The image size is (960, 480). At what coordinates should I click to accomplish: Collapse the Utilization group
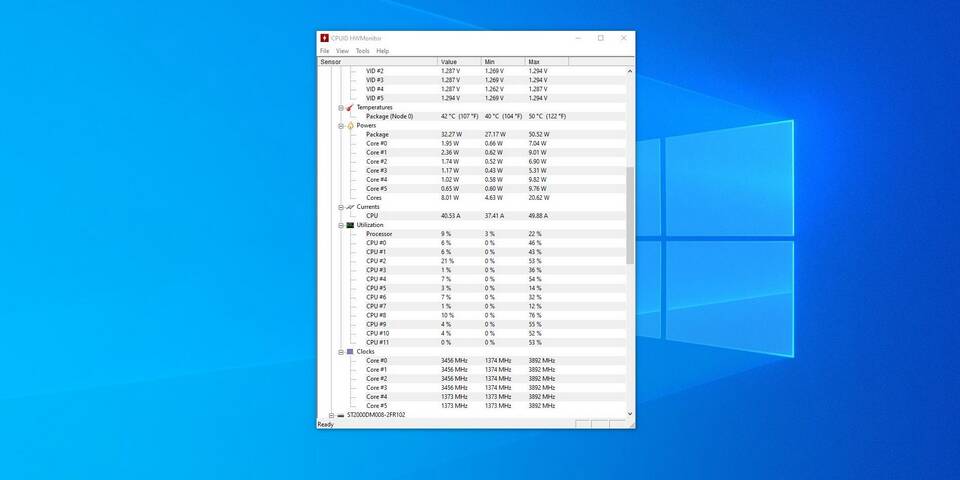click(341, 225)
